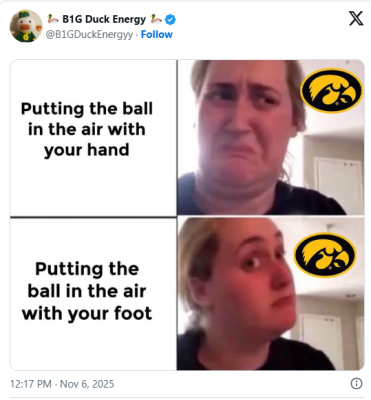
Task: Click 'Putting the ball in the air with your hand' text
Action: (87, 129)
